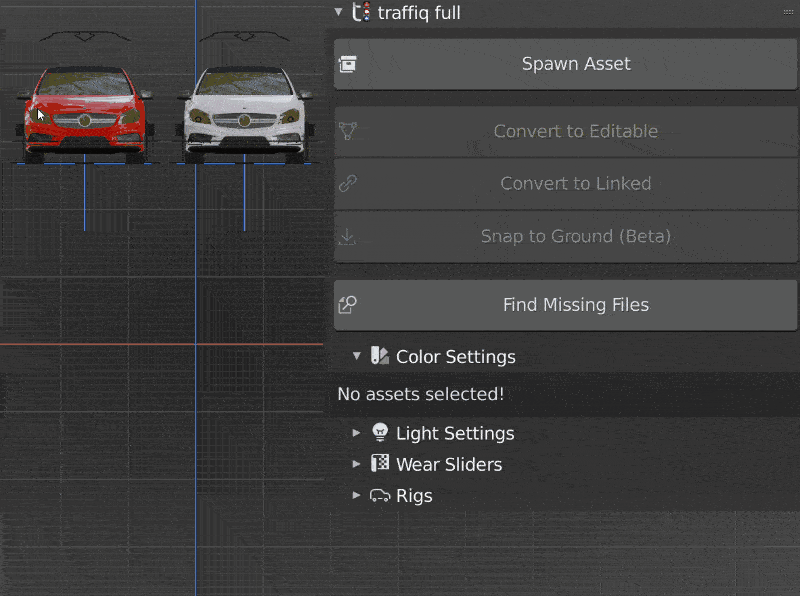Click Convert to Linked button
This screenshot has height=596, width=800.
click(565, 184)
